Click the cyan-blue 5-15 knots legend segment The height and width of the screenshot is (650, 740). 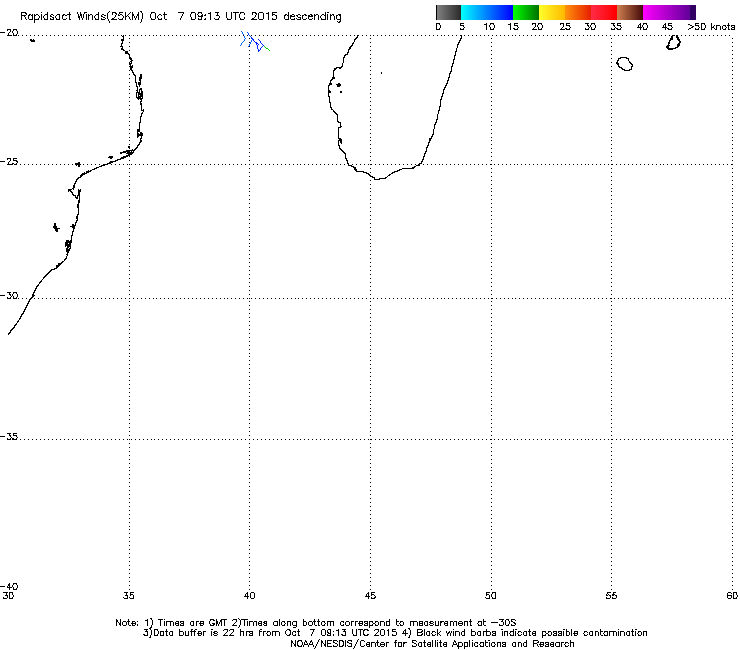487,12
